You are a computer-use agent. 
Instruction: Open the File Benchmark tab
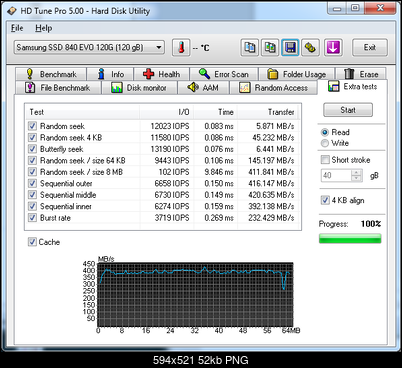(x=58, y=88)
